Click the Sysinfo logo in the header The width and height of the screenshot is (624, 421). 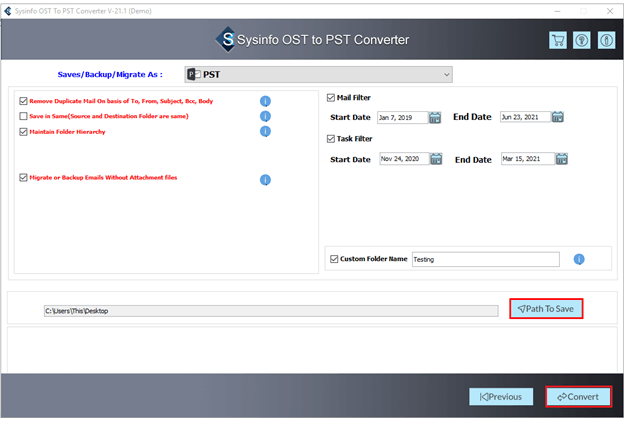pyautogui.click(x=227, y=39)
